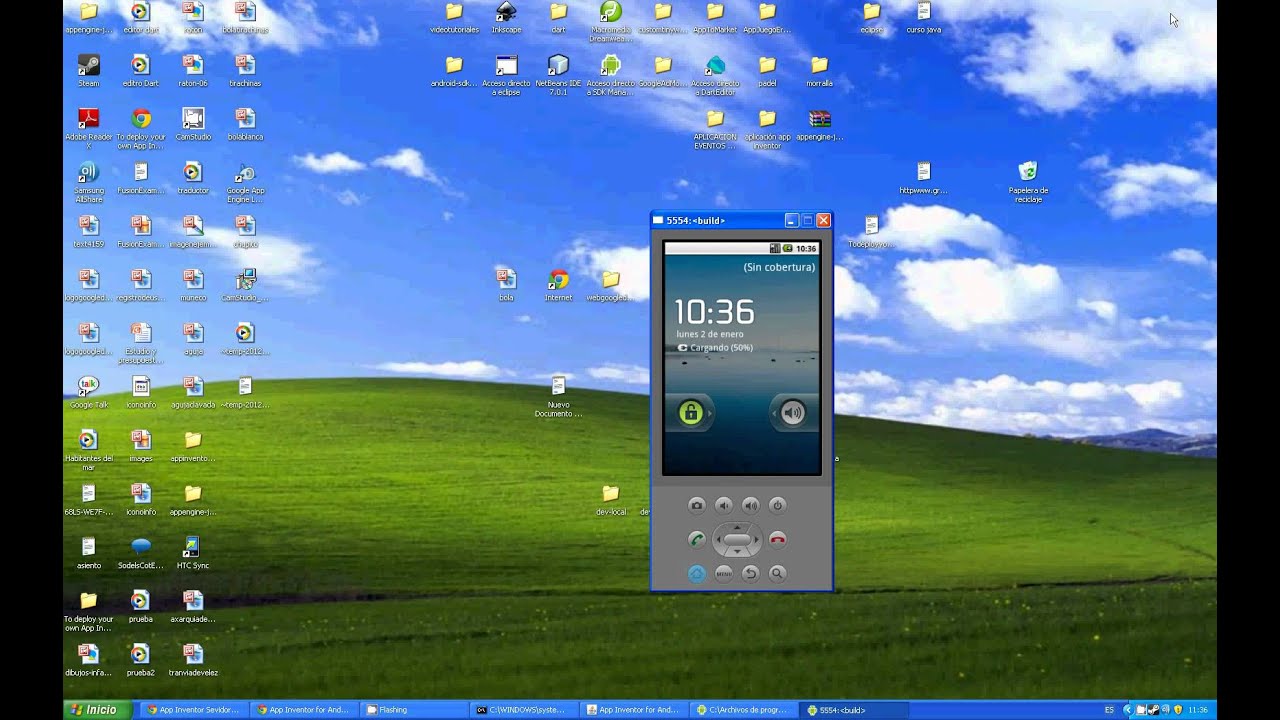Select the tranviadevelez image file
Screen dimensions: 1280x720
click(193, 660)
